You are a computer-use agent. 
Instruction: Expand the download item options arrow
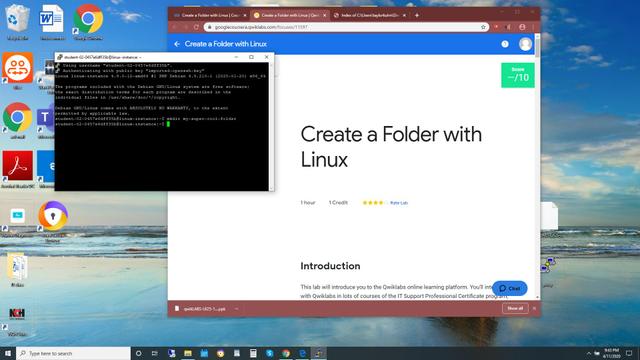(x=236, y=309)
